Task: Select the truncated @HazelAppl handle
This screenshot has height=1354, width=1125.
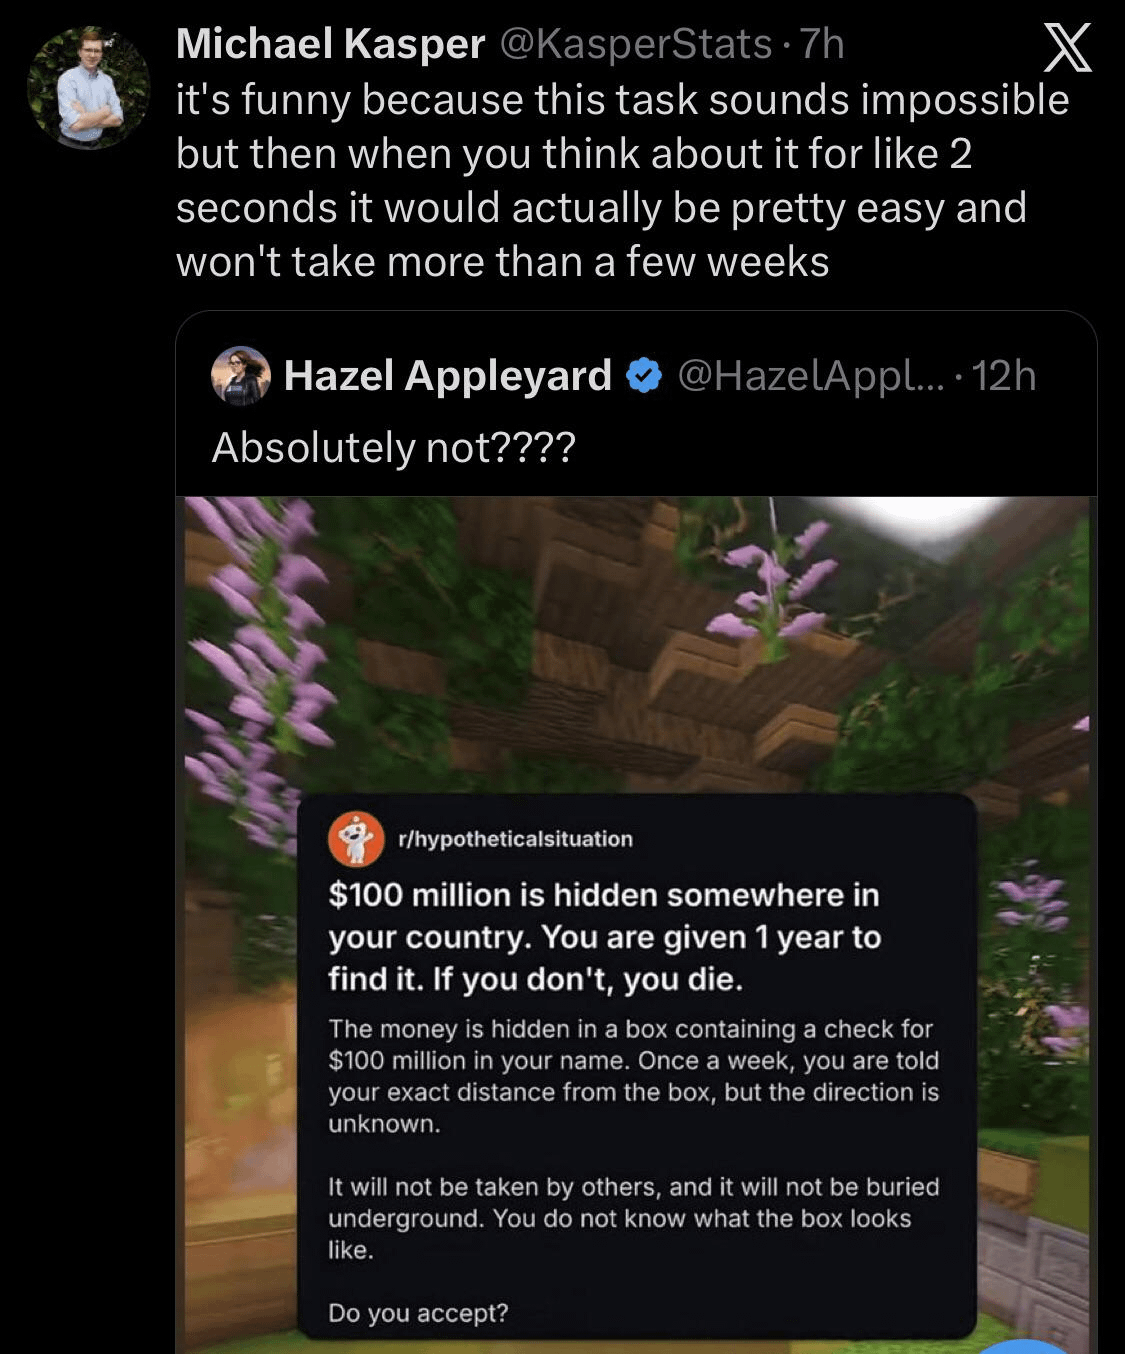Action: (x=810, y=376)
